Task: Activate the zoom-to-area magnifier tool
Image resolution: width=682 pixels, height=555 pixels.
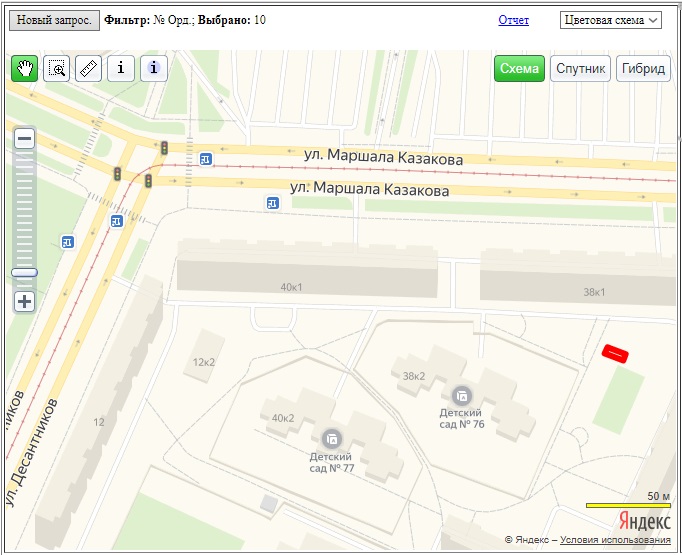Action: point(57,68)
